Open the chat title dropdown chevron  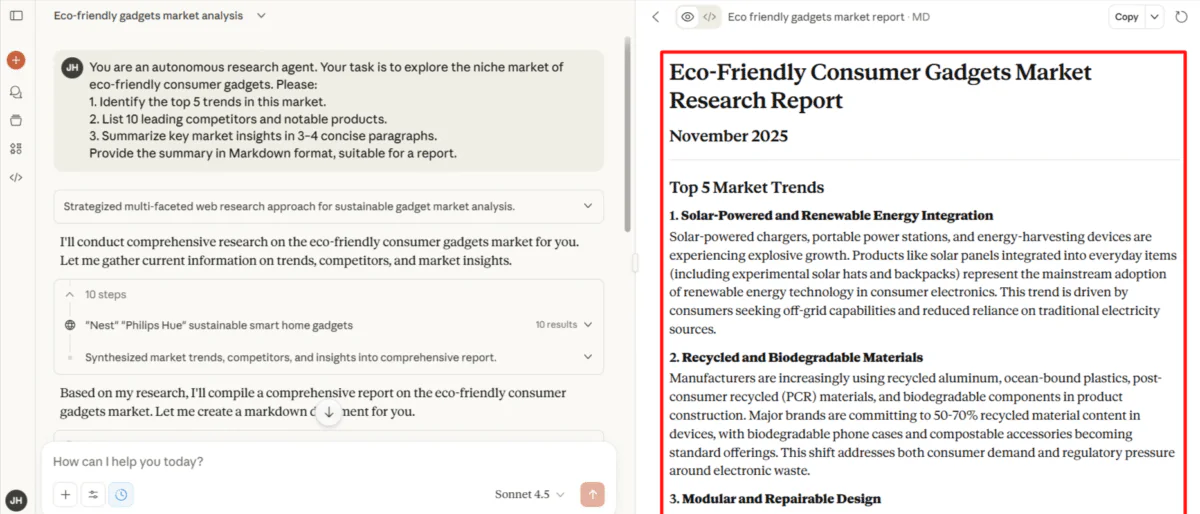[262, 16]
